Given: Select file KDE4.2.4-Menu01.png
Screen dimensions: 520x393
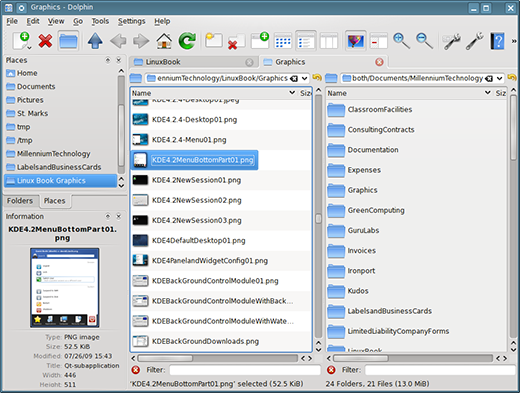Looking at the screenshot, I should [189, 140].
